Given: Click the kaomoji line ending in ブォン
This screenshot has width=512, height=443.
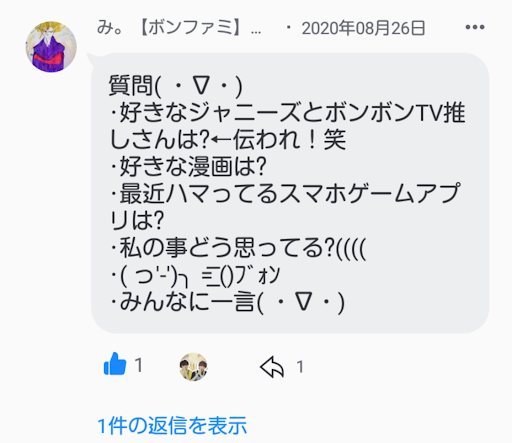Looking at the screenshot, I should (195, 276).
